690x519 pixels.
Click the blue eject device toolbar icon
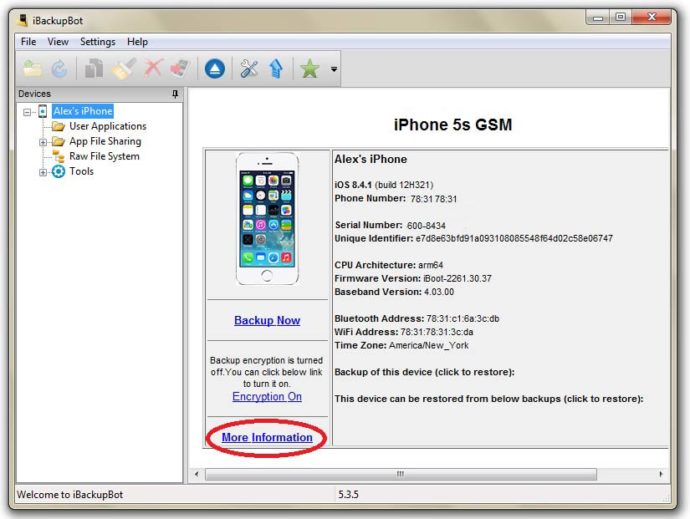[214, 69]
